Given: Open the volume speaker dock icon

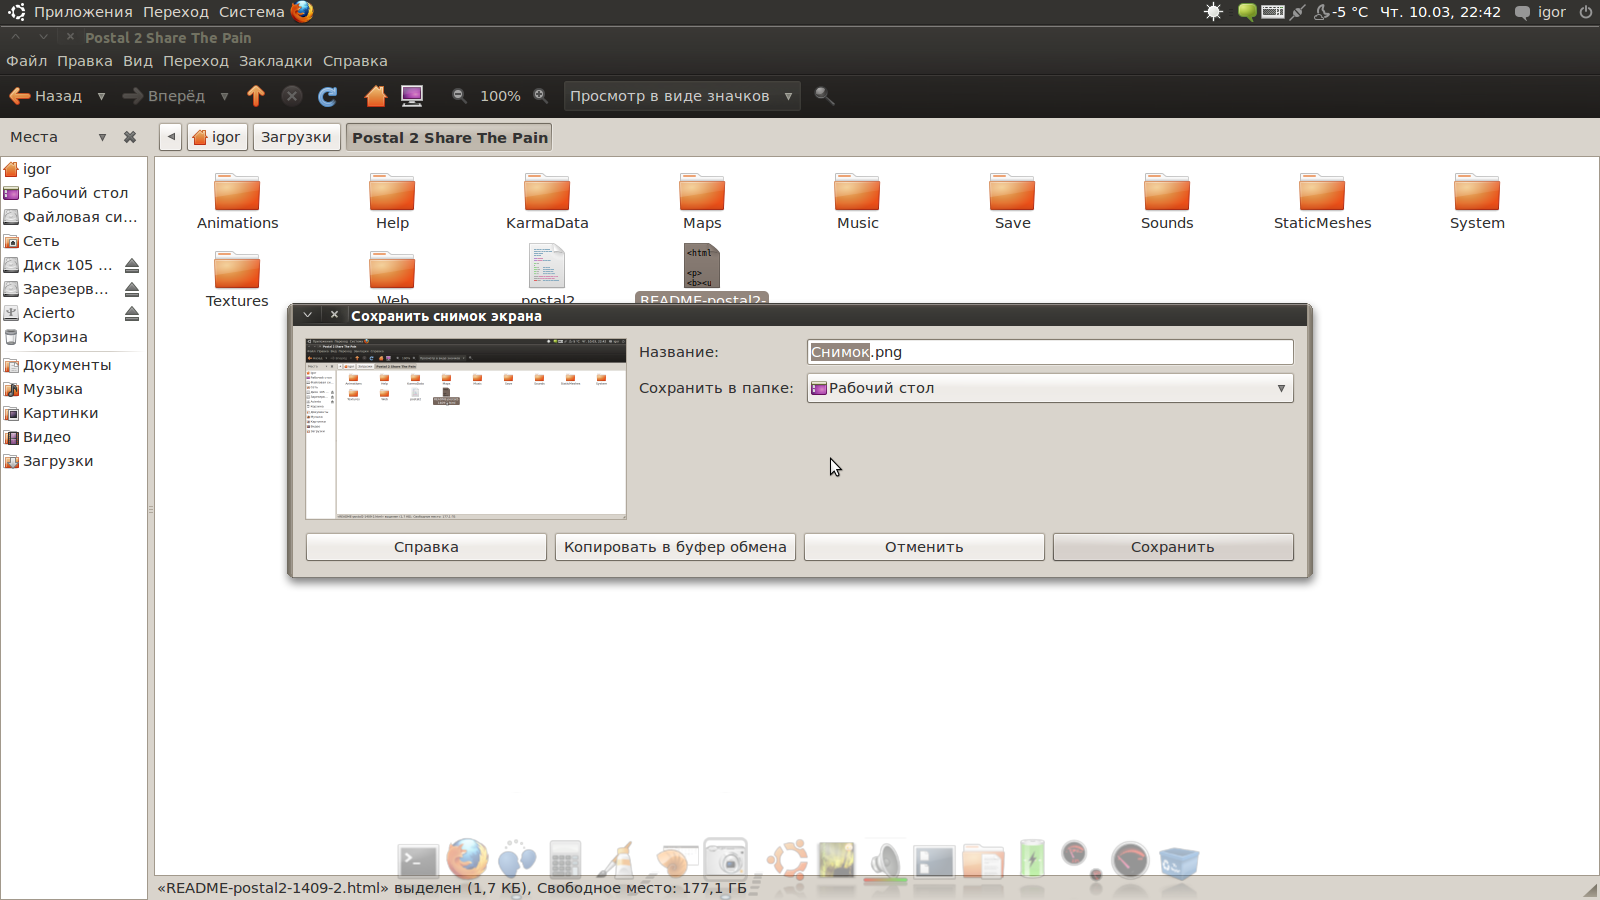Looking at the screenshot, I should click(x=885, y=861).
